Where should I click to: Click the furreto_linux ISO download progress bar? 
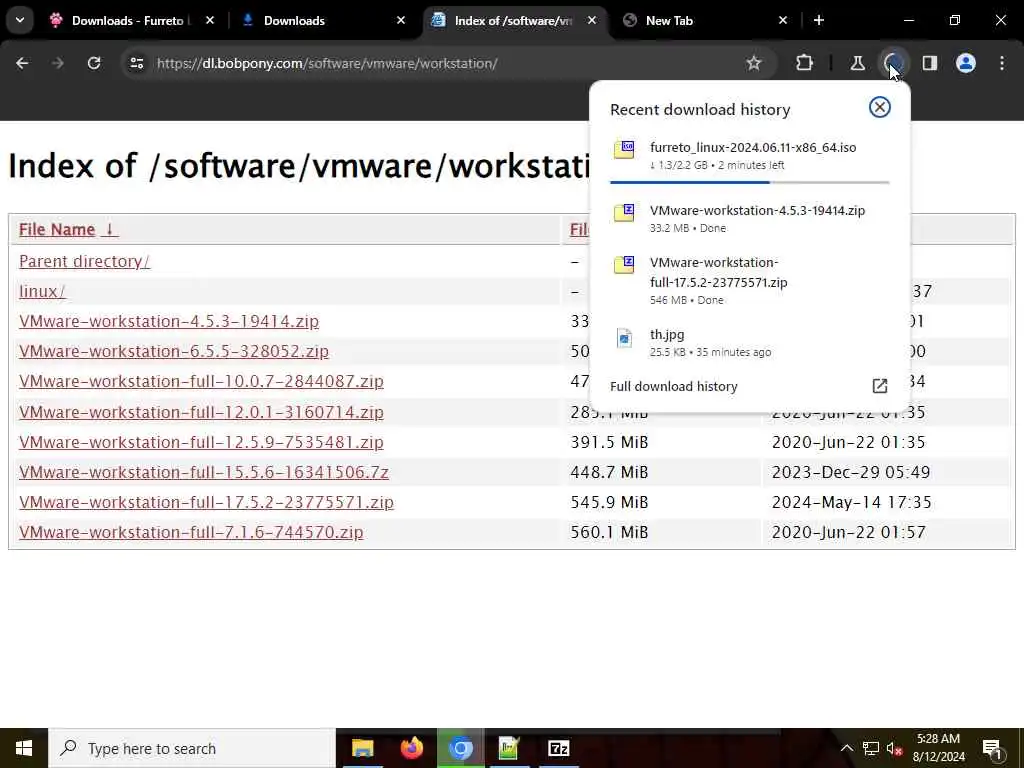(750, 182)
